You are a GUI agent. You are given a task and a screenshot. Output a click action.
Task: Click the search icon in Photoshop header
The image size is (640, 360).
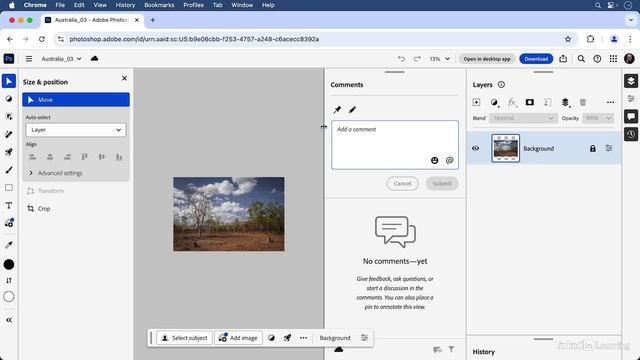coord(581,59)
